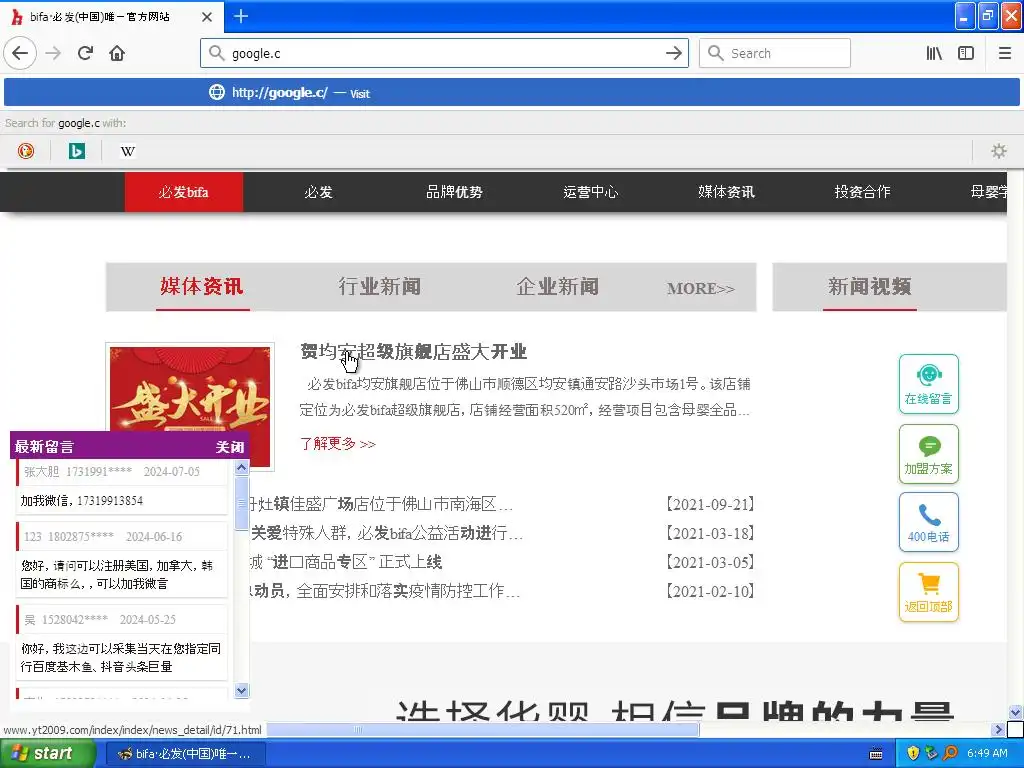The width and height of the screenshot is (1024, 768).
Task: Click the address bar with google.c
Action: [x=444, y=53]
